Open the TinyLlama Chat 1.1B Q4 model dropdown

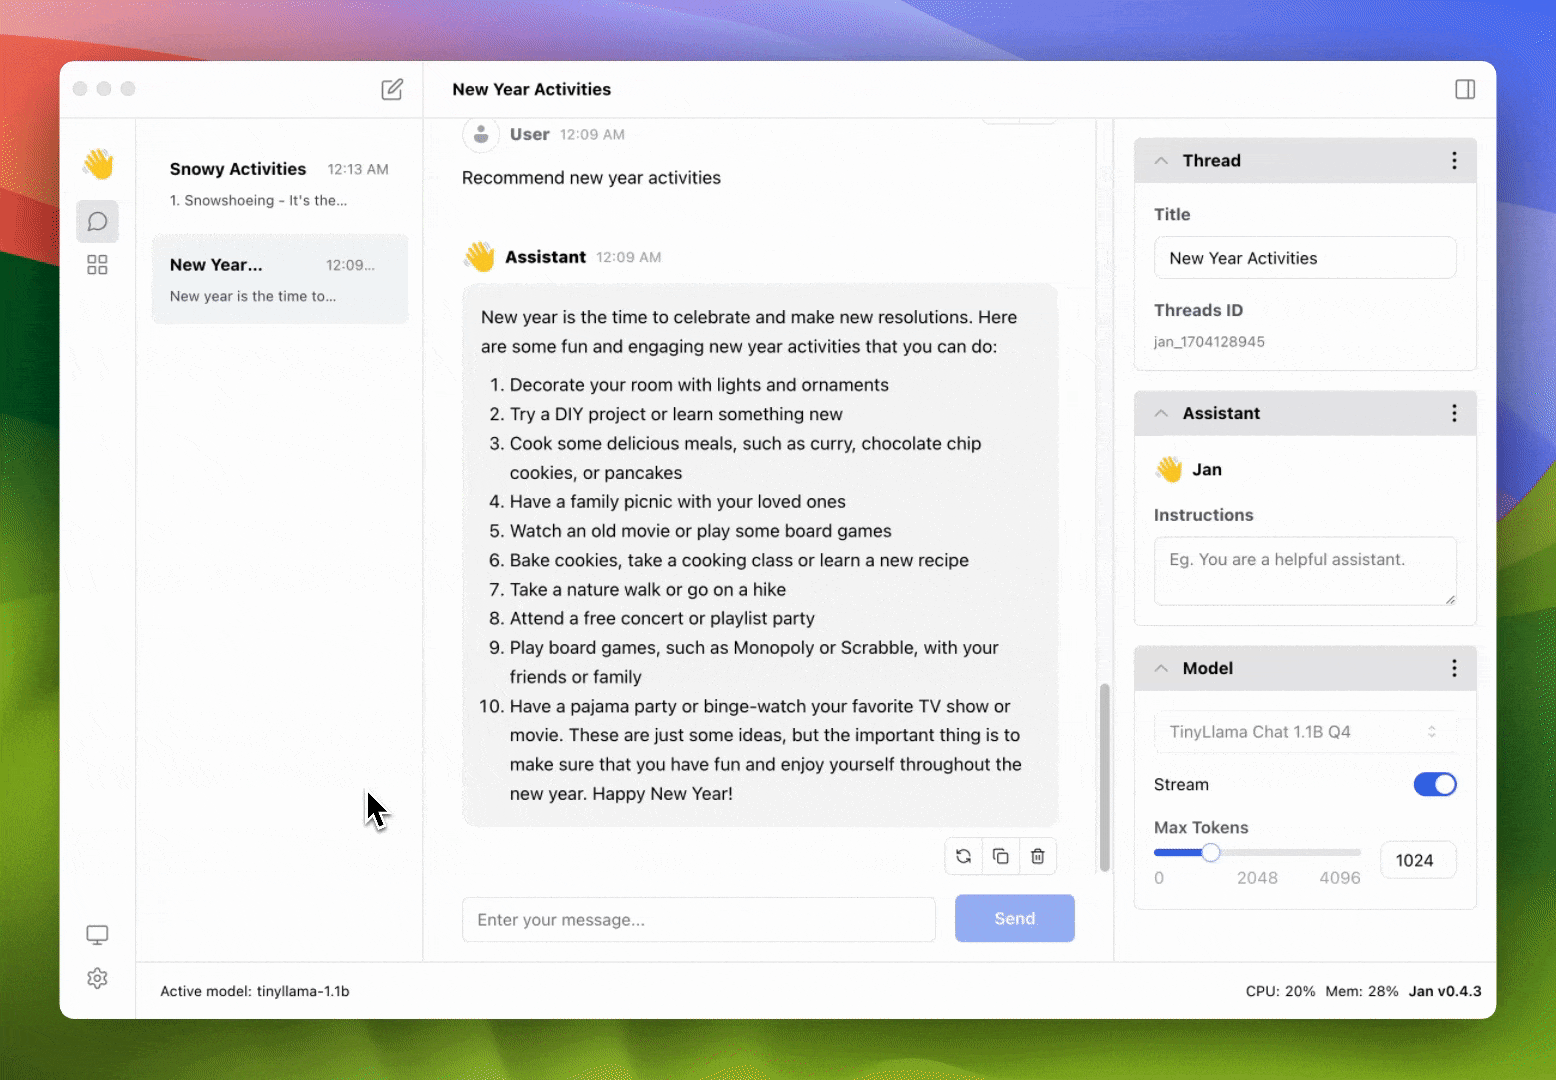pos(1304,731)
